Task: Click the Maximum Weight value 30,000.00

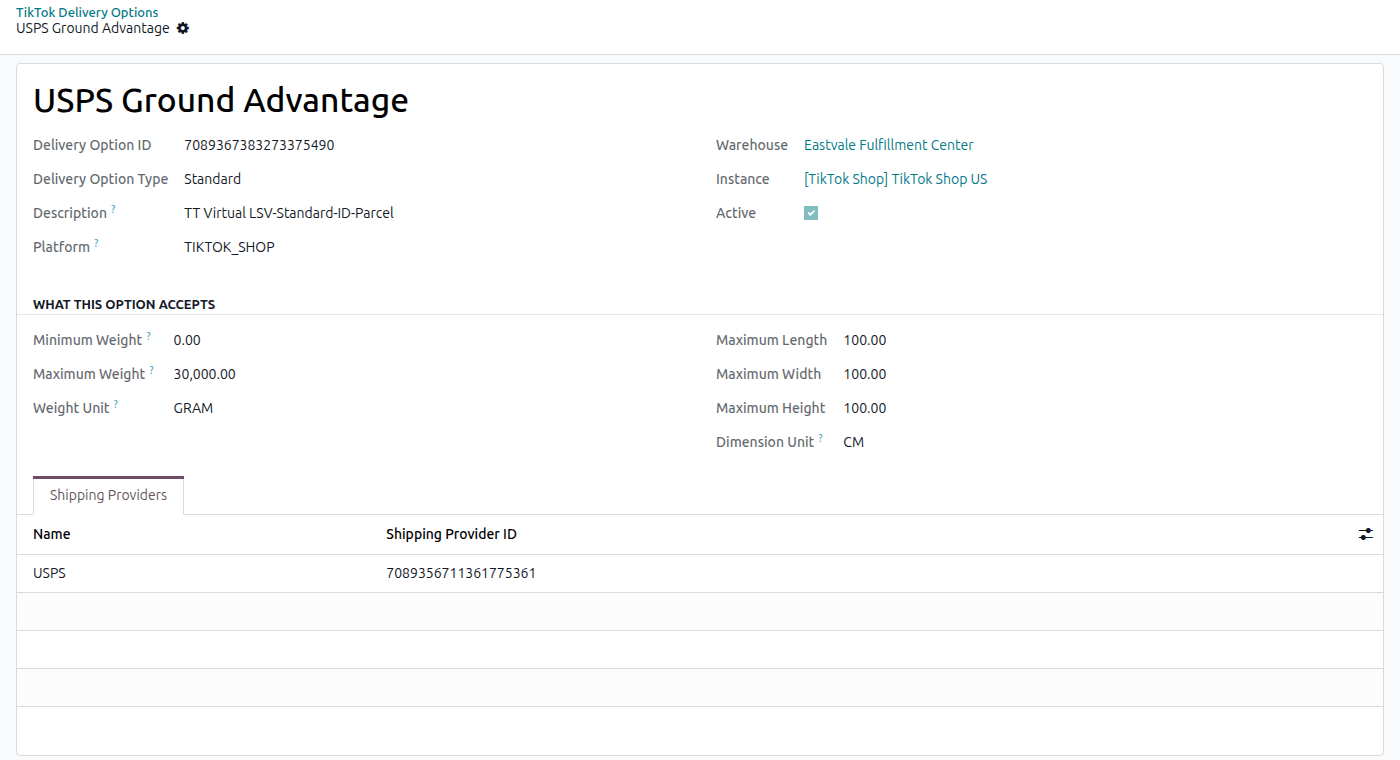Action: [205, 374]
